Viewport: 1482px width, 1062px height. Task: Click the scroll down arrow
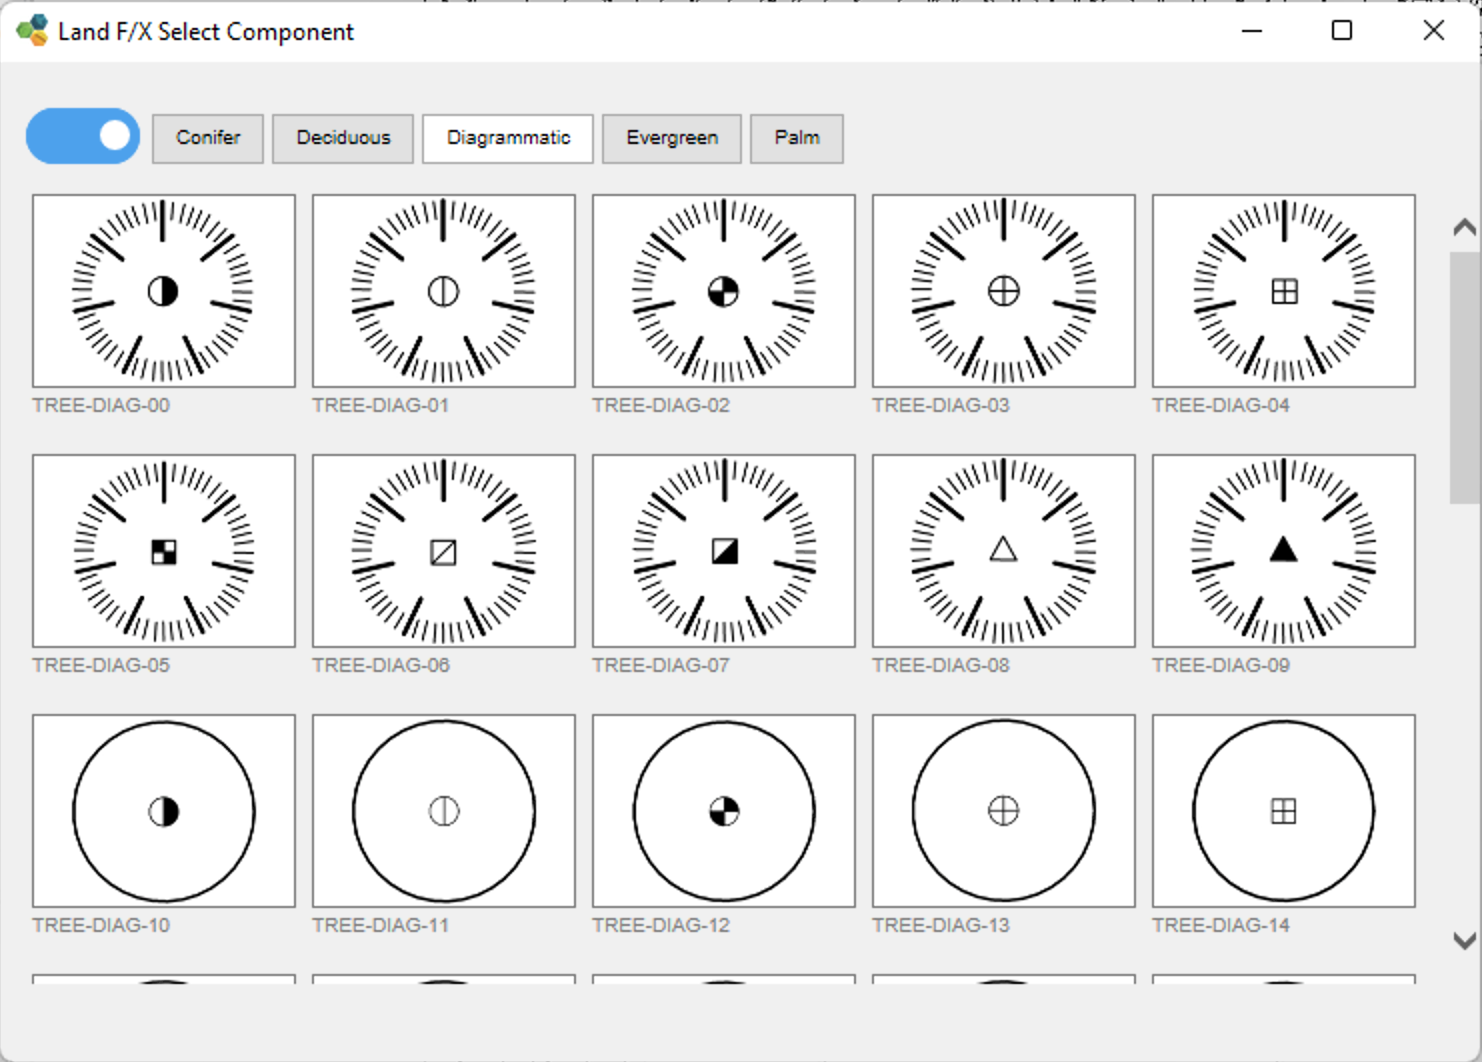point(1465,940)
